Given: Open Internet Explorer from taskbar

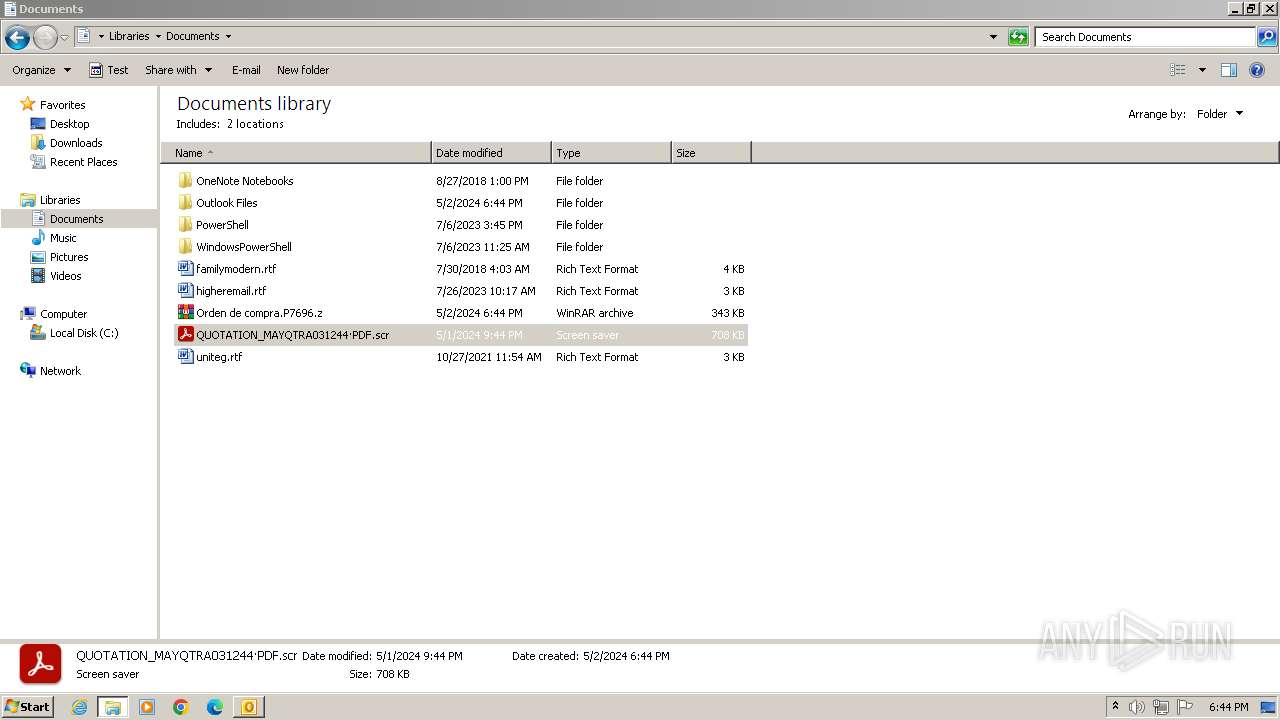Looking at the screenshot, I should click(x=79, y=707).
